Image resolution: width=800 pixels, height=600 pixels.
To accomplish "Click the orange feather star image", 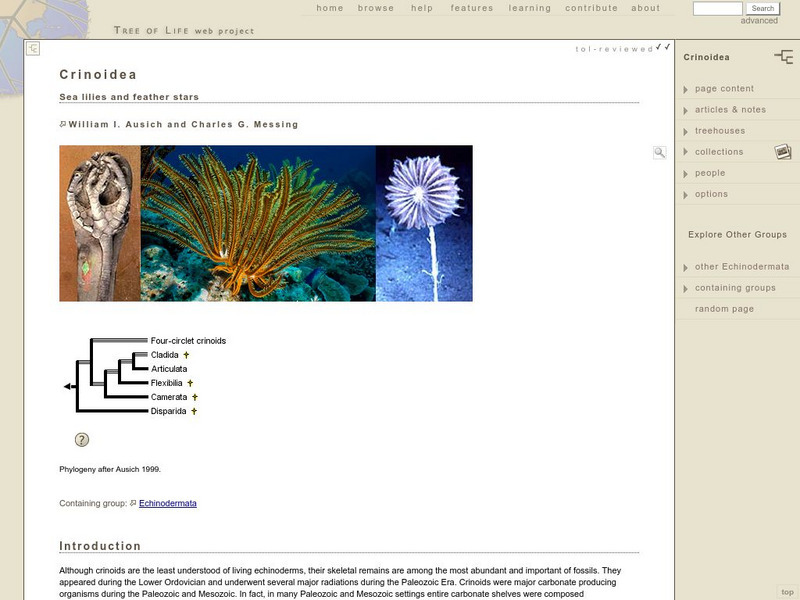I will coord(258,223).
